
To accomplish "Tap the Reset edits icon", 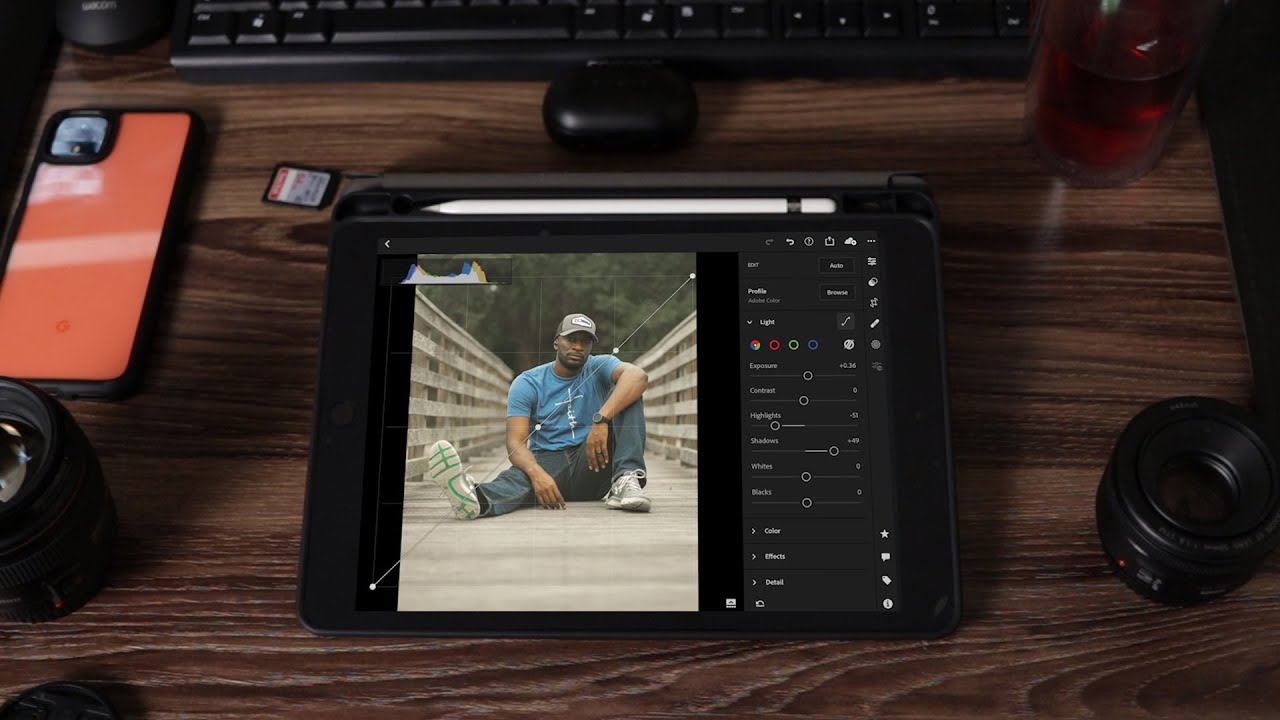I will (x=760, y=604).
